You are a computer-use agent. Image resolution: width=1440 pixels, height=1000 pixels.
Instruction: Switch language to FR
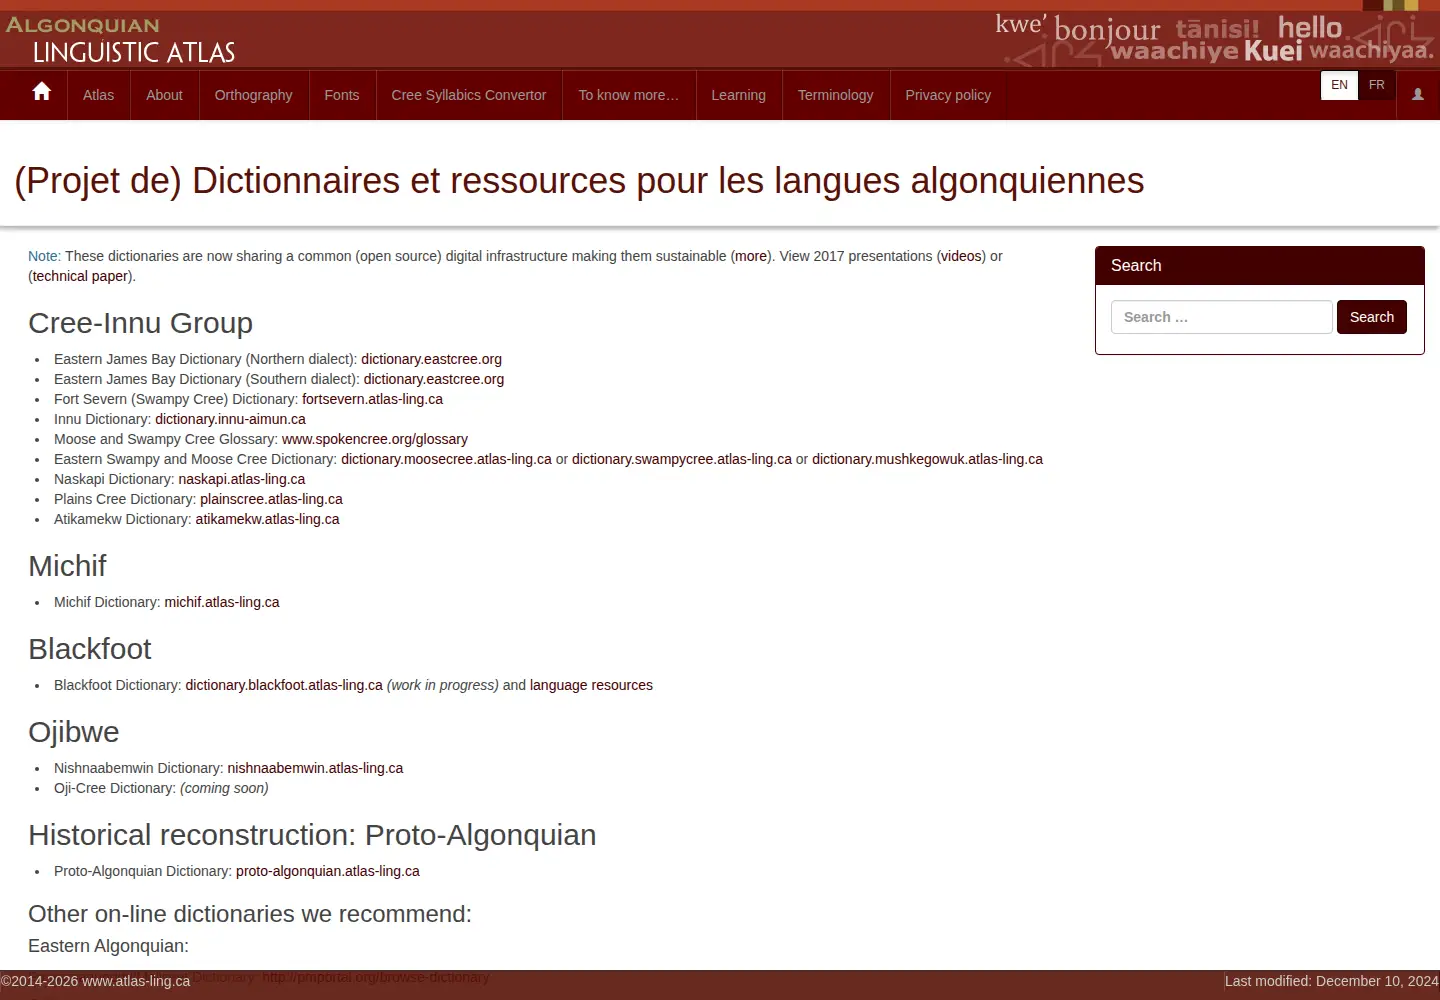tap(1376, 85)
